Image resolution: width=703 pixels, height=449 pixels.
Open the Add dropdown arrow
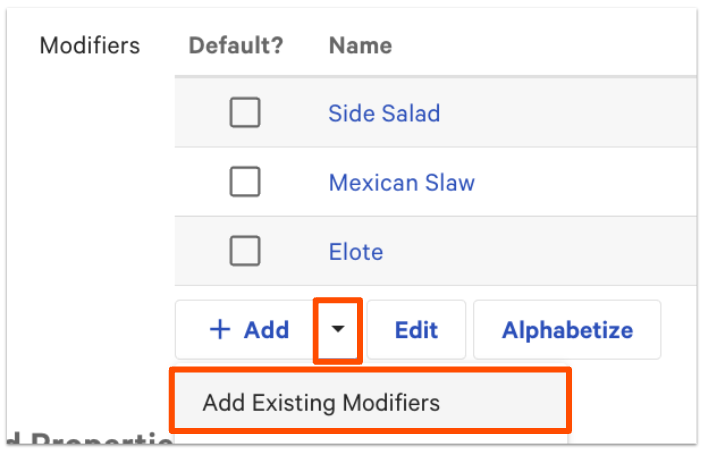coord(339,330)
